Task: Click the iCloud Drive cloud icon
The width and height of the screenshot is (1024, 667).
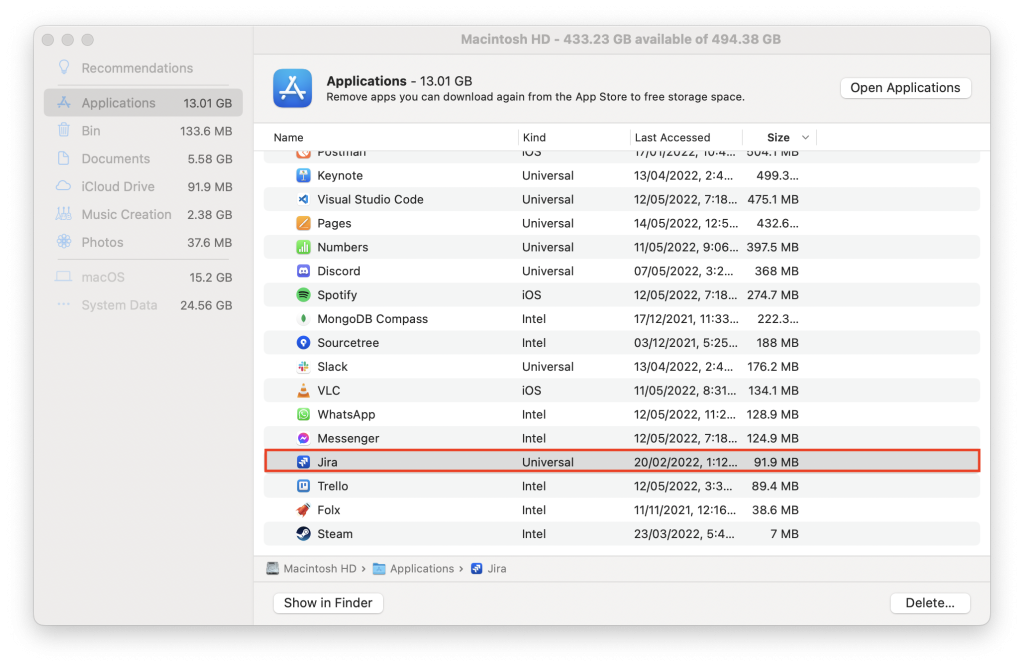Action: [64, 186]
